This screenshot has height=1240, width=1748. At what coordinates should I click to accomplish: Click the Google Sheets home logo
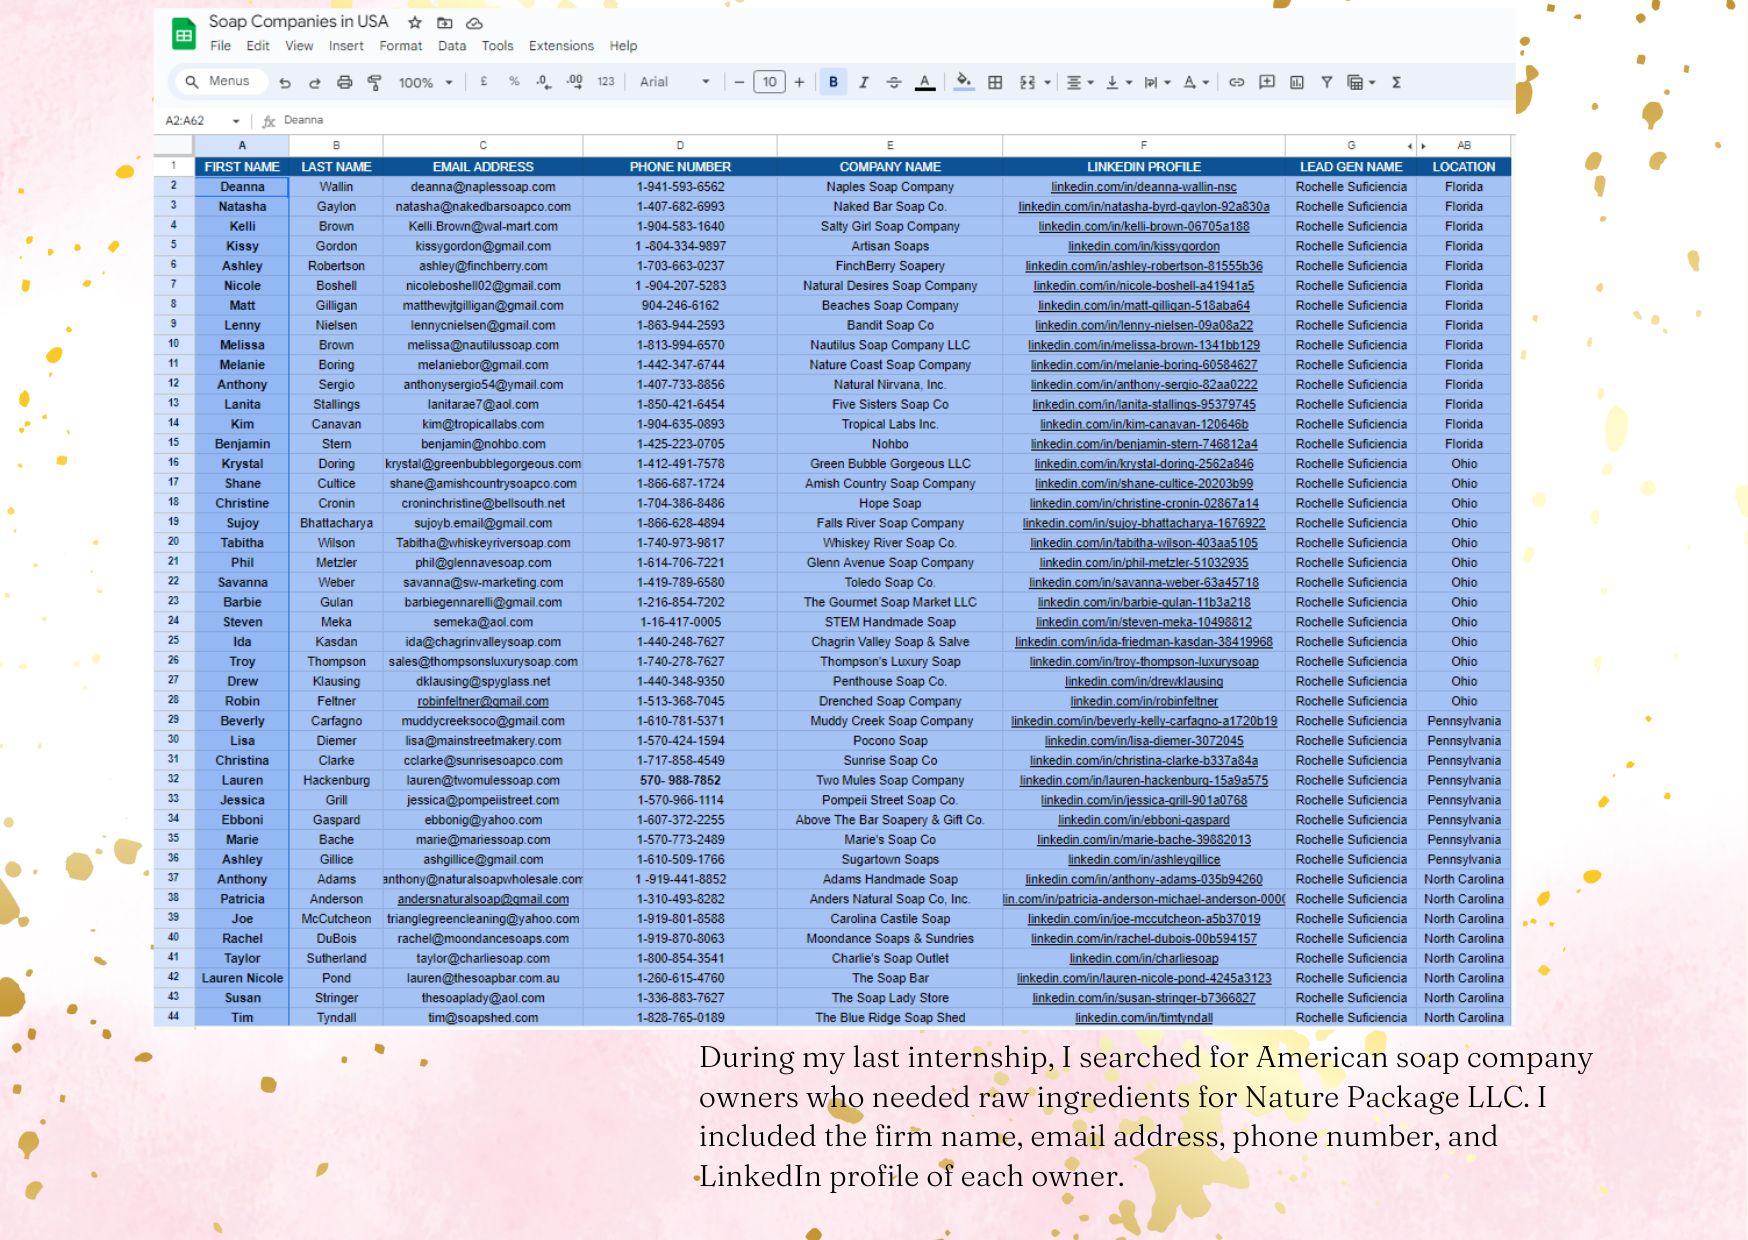click(184, 34)
